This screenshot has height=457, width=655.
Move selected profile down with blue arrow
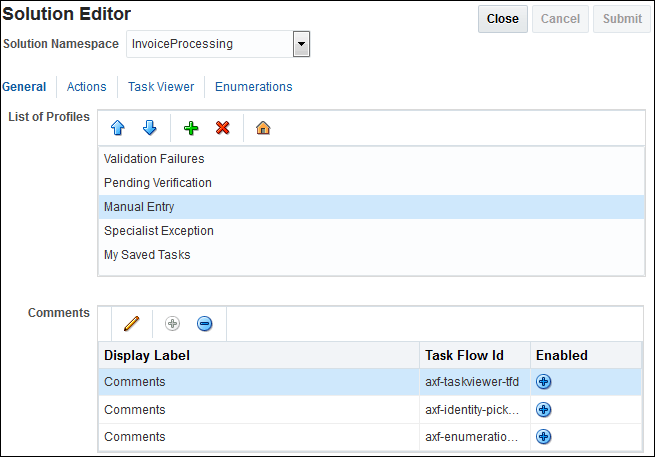point(150,128)
